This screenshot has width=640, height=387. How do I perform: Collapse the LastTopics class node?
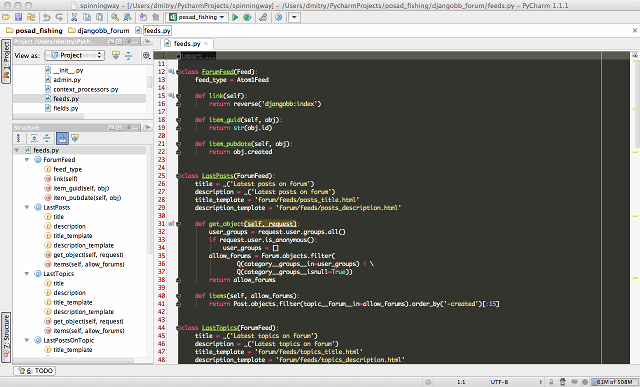pos(27,274)
